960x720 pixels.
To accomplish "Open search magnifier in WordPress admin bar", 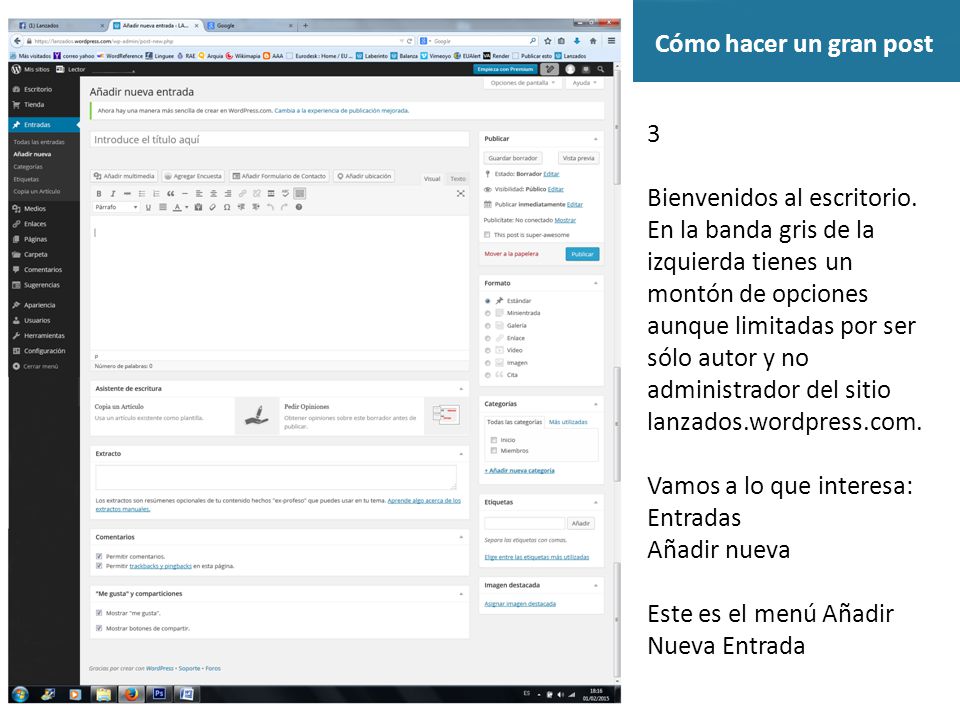I will click(601, 69).
